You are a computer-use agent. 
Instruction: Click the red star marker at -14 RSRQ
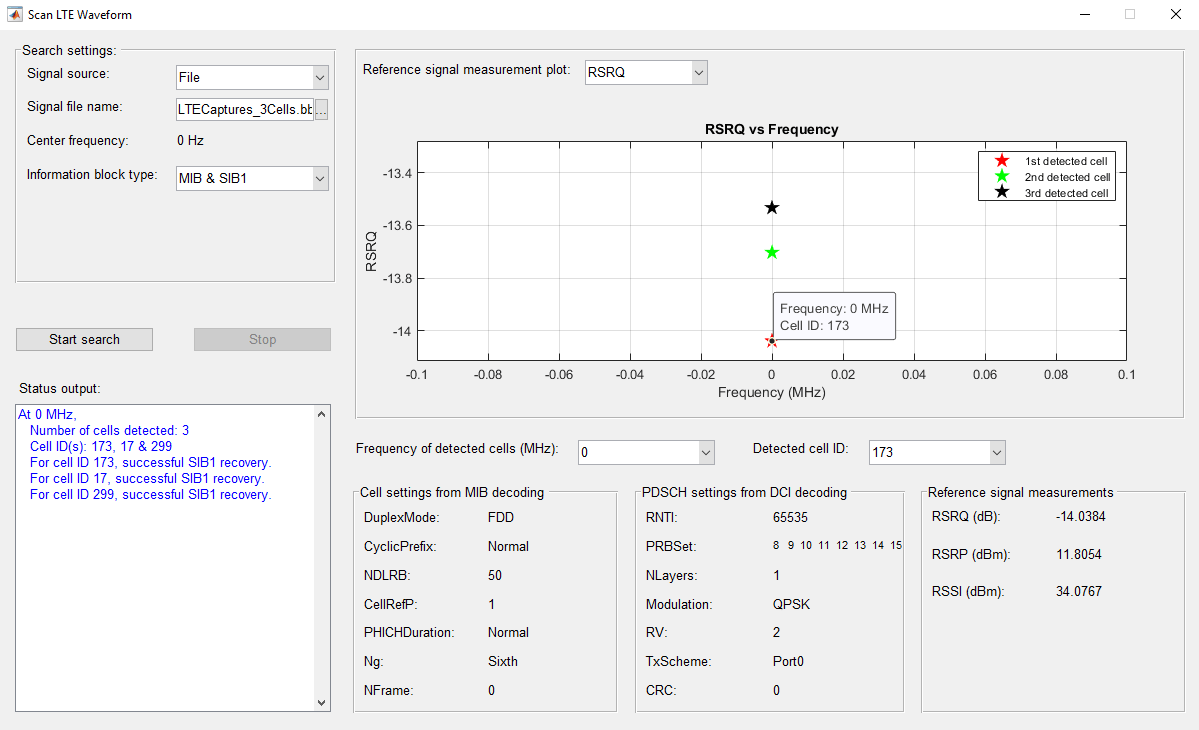tap(771, 341)
